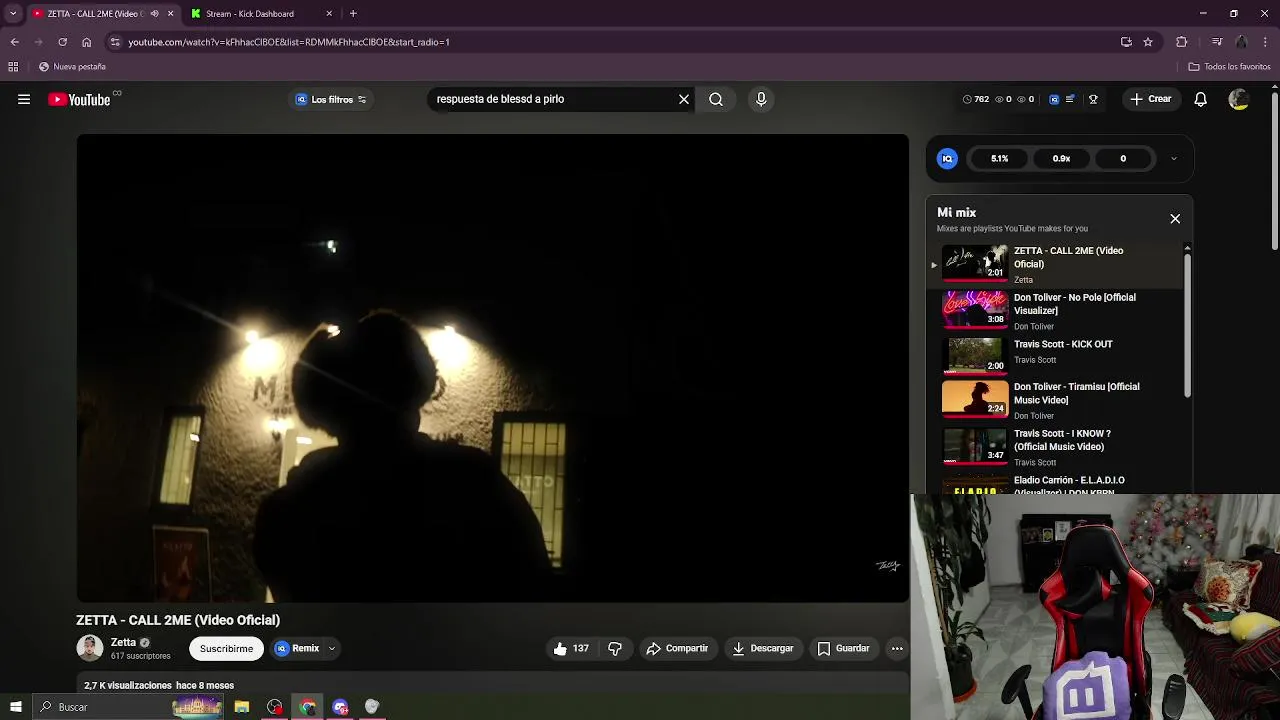Run search with the magnifier button
The width and height of the screenshot is (1280, 720).
point(716,99)
